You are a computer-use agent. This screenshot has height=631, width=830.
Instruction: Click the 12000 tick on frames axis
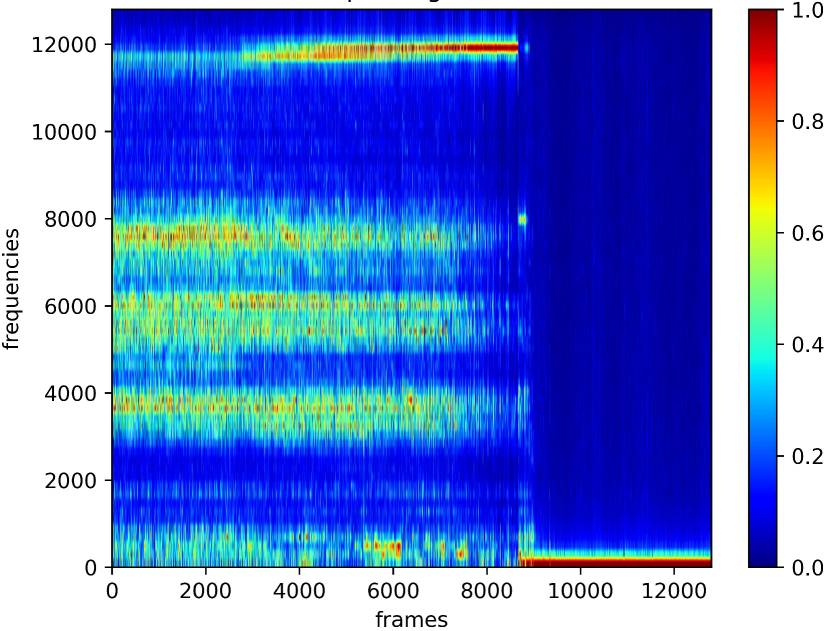click(674, 591)
